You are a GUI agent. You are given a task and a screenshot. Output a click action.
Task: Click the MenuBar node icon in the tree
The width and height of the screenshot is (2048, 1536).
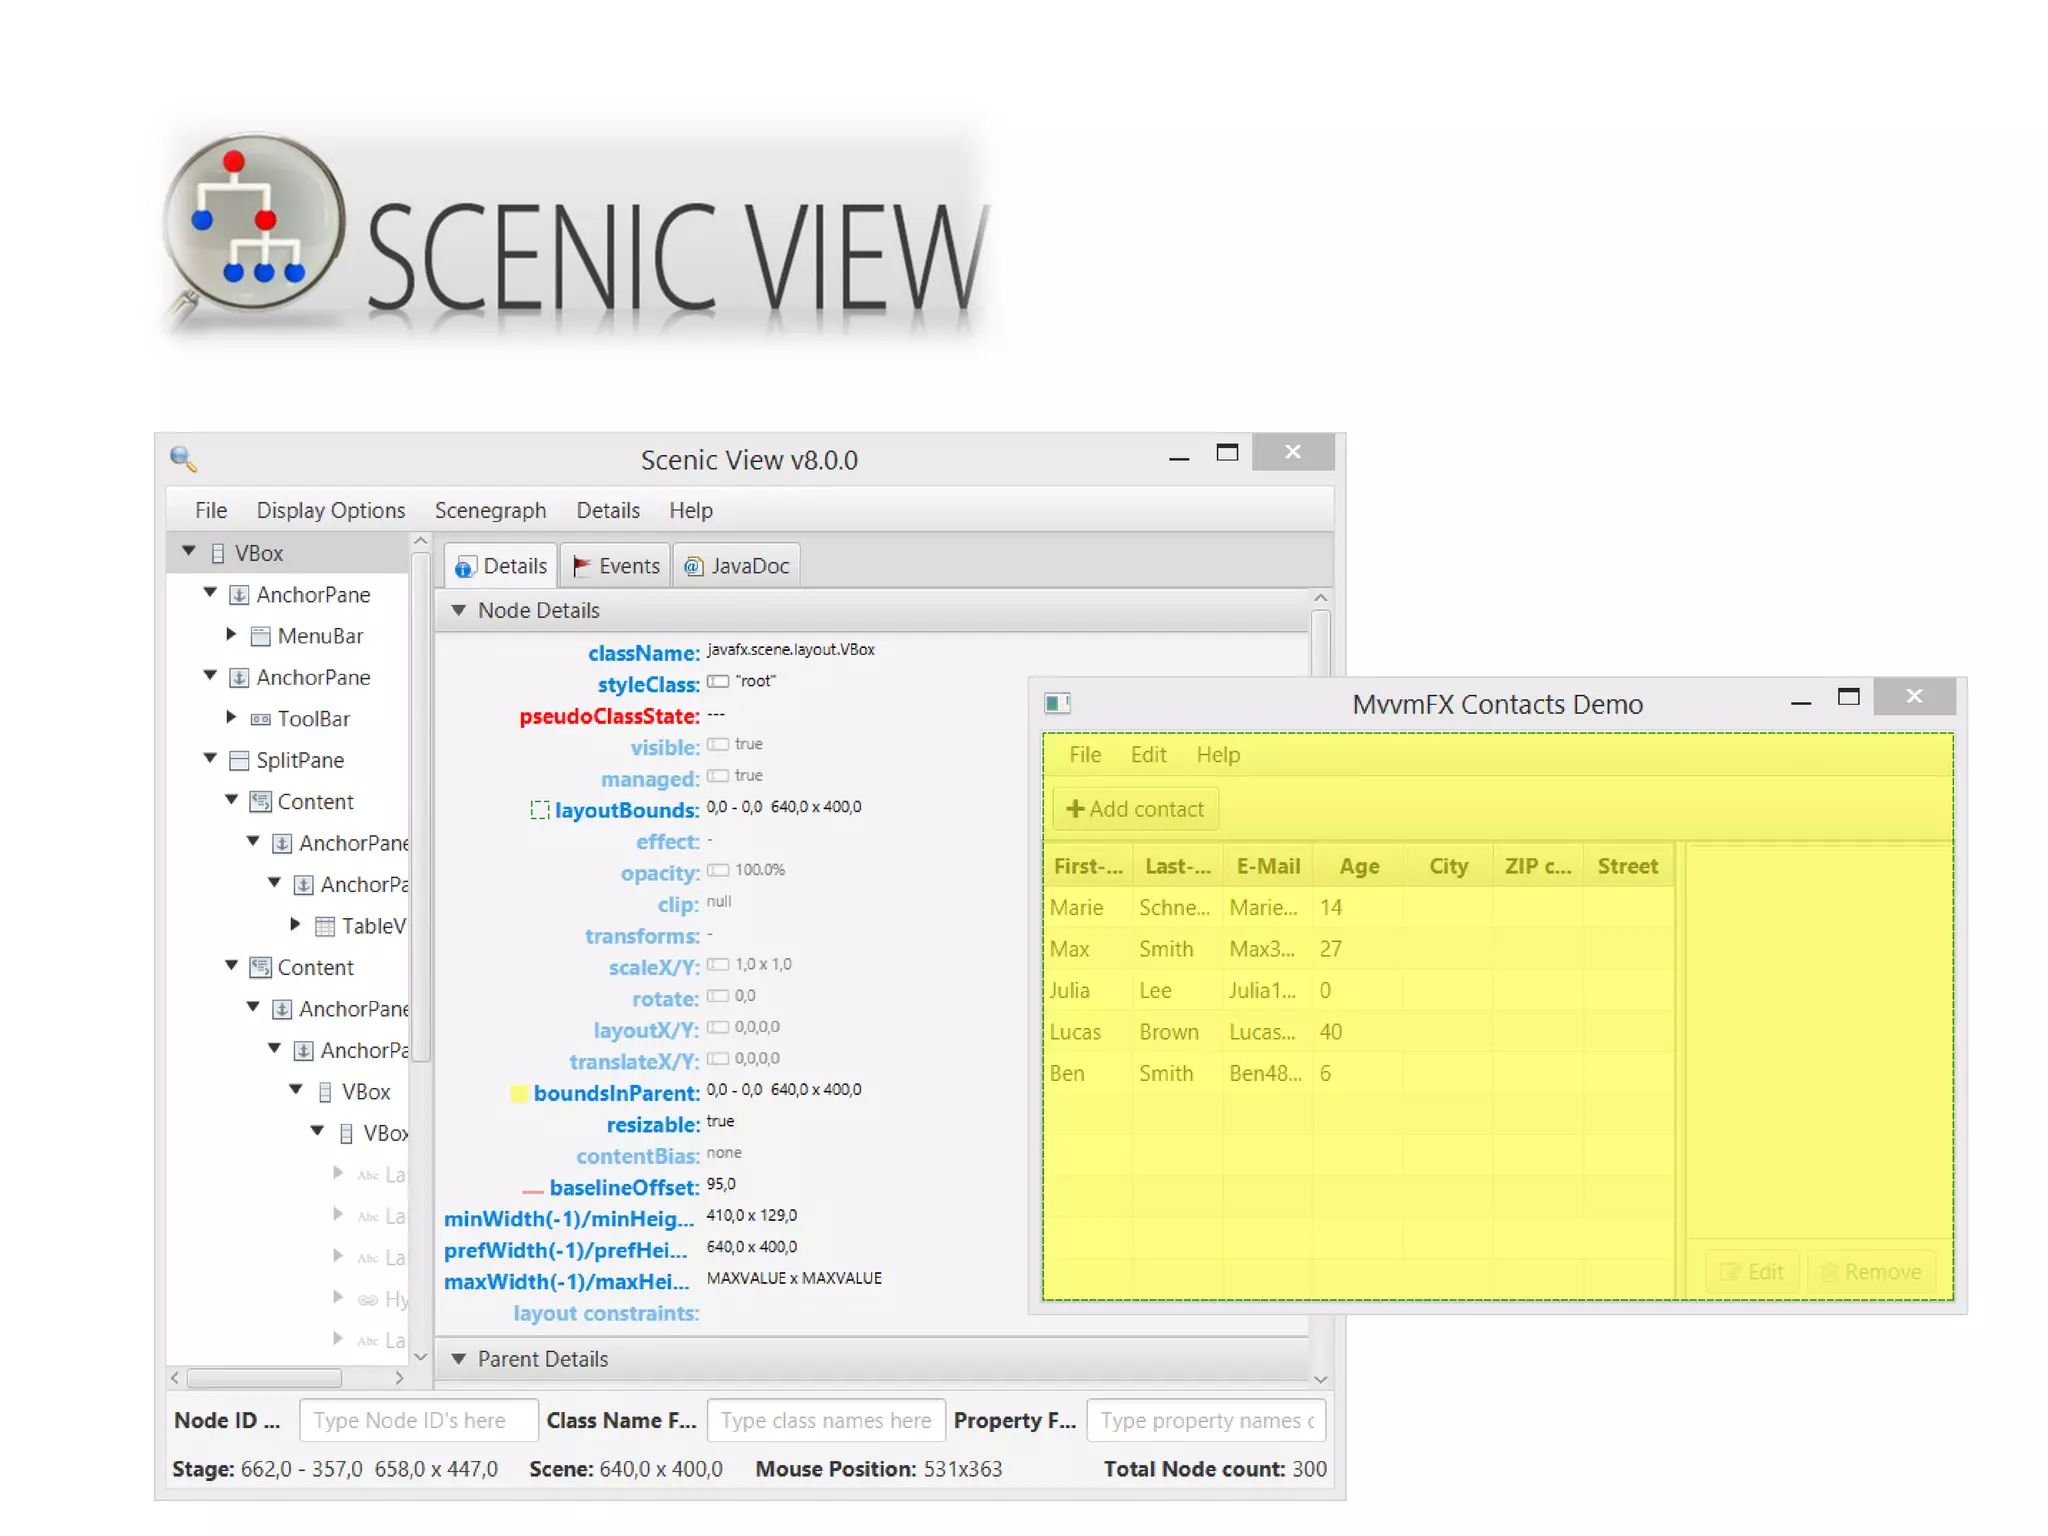click(260, 636)
